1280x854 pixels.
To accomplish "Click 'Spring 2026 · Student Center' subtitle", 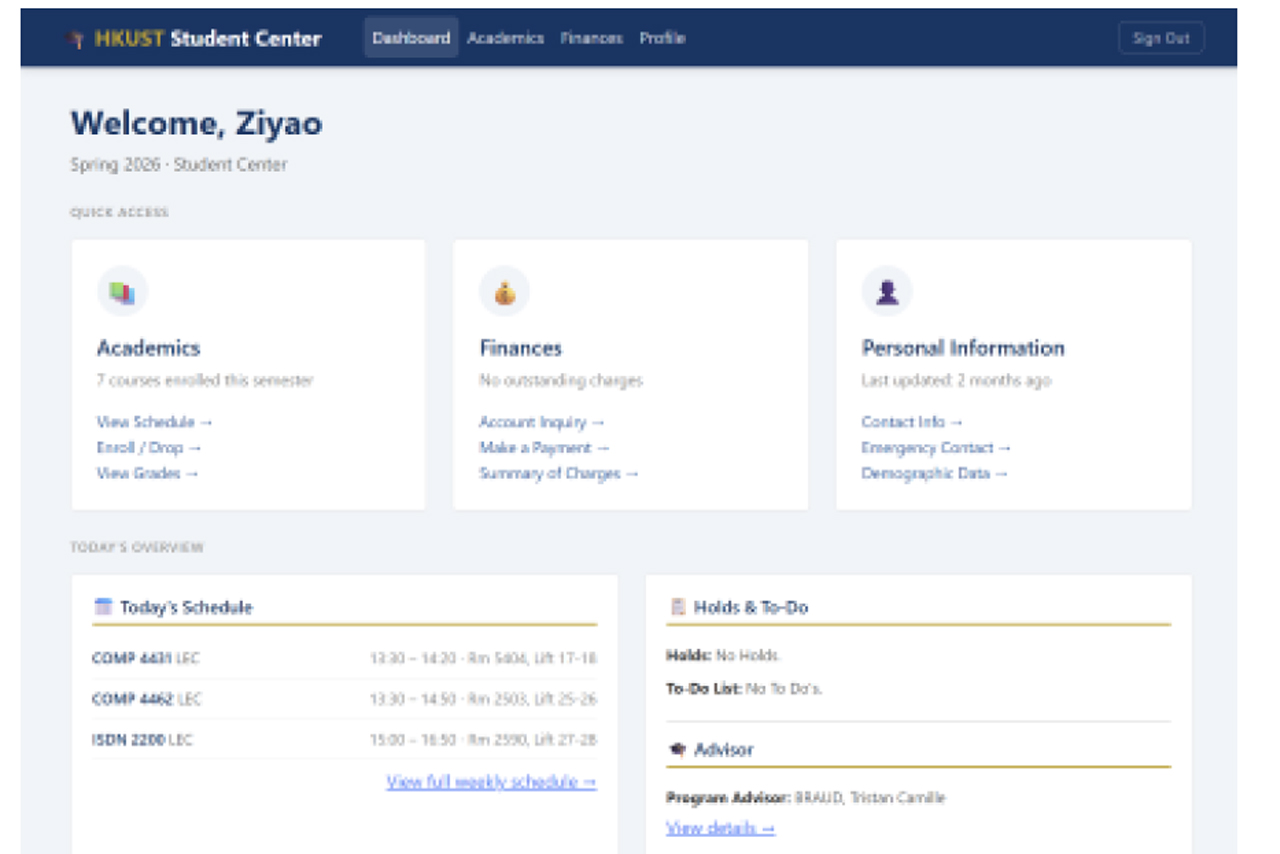I will (179, 165).
